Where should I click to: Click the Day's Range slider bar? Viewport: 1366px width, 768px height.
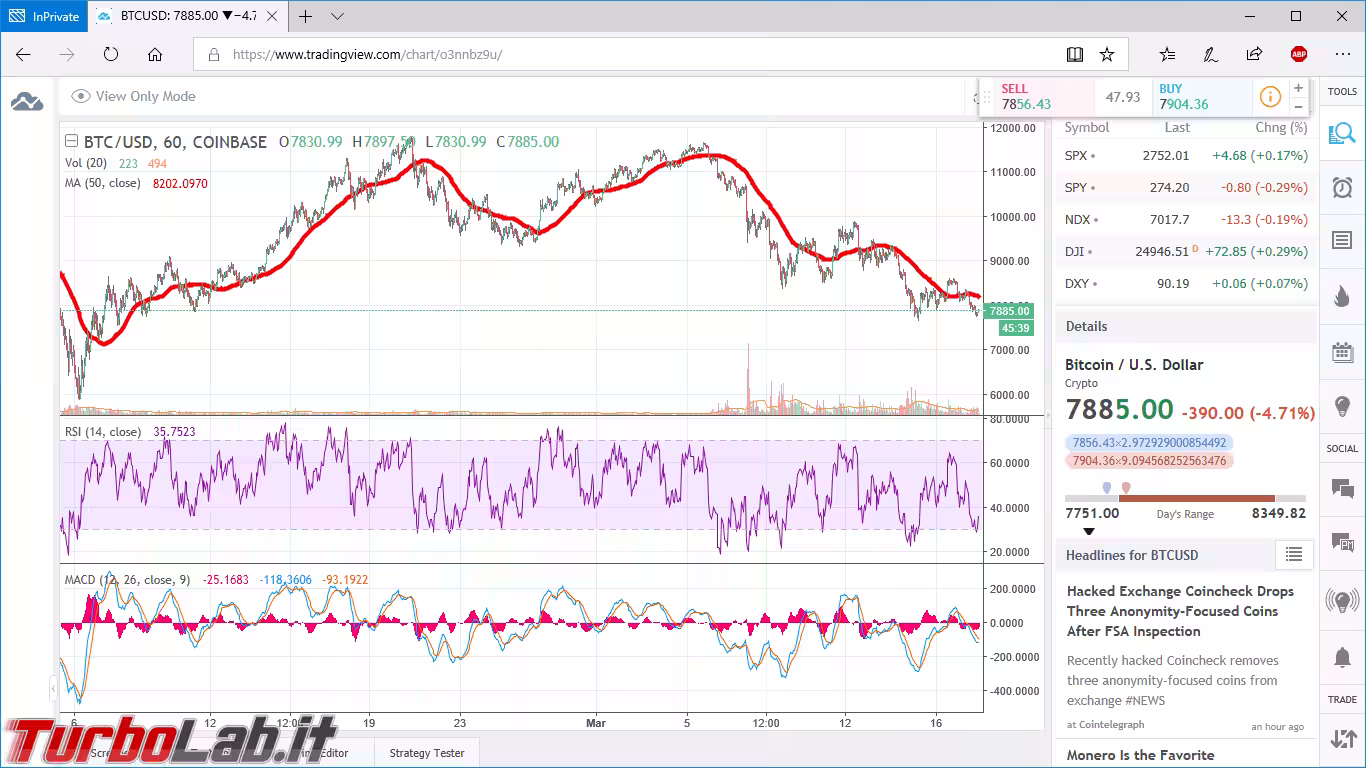[x=1185, y=498]
